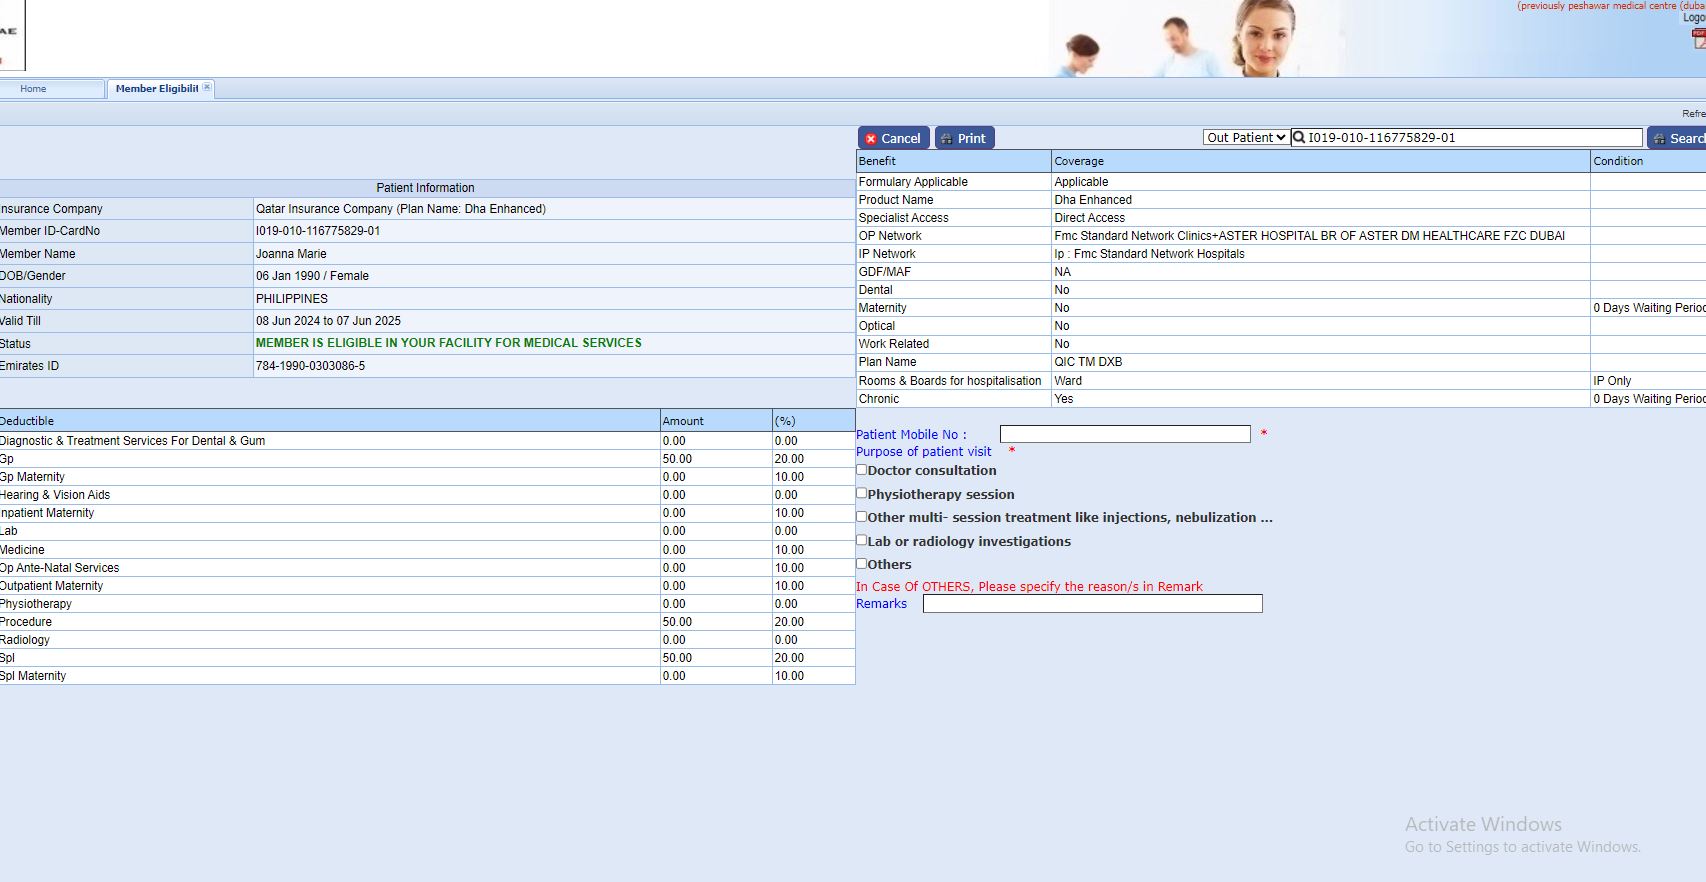The width and height of the screenshot is (1706, 882).
Task: Select the Others visit purpose checkbox
Action: [x=862, y=564]
